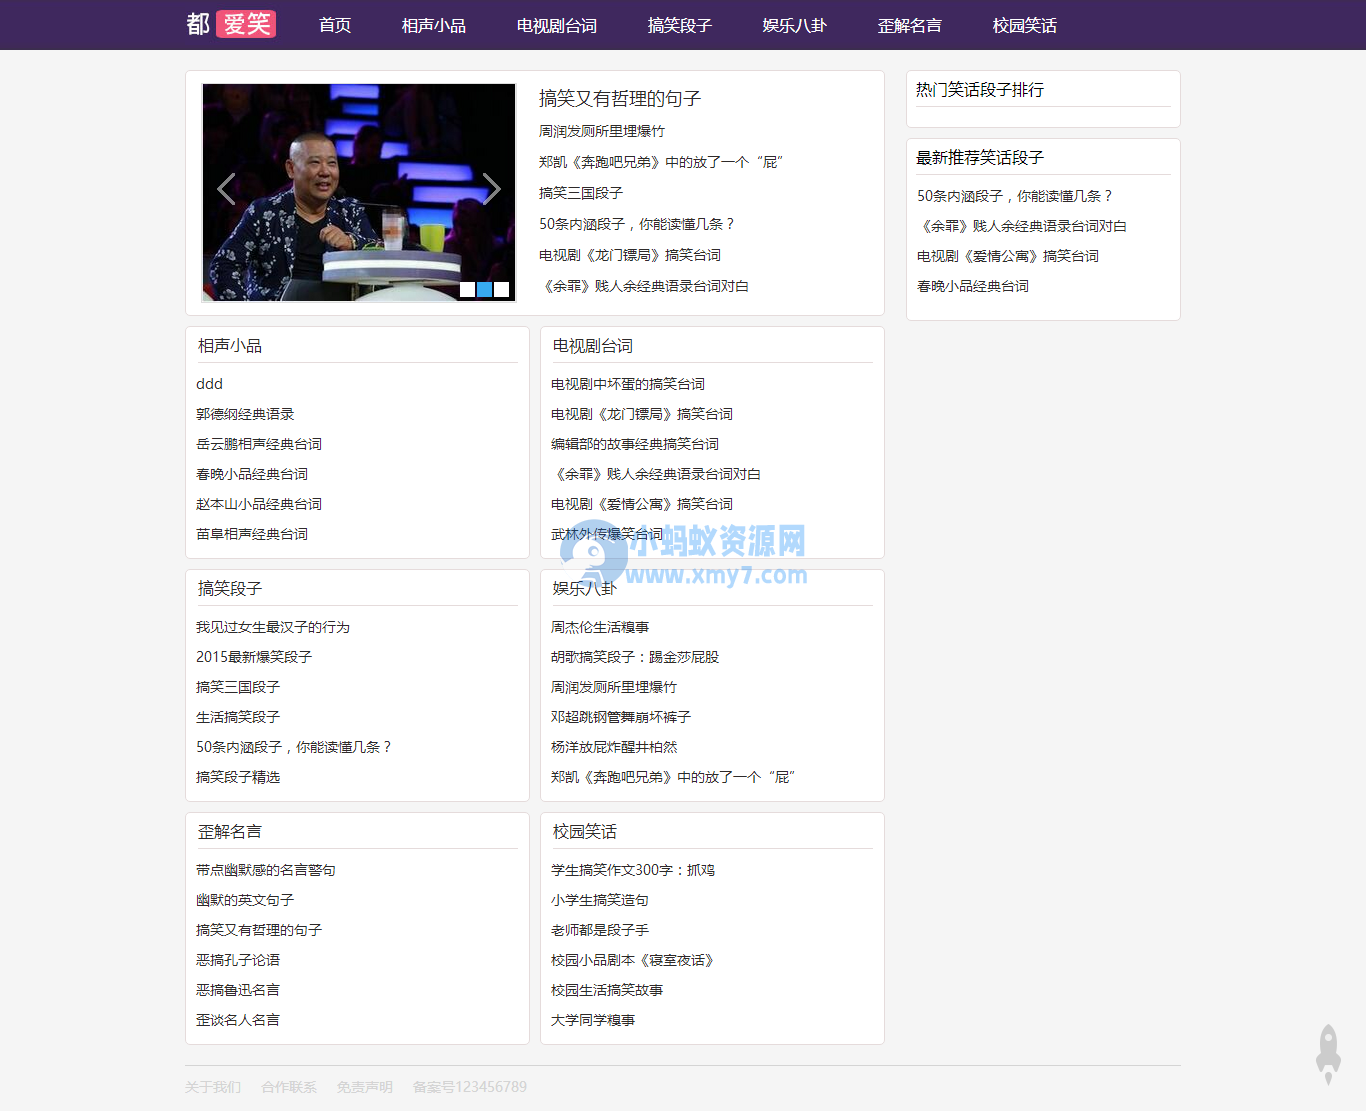Viewport: 1366px width, 1111px height.
Task: Open 大学同学糗事
Action: 593,1020
